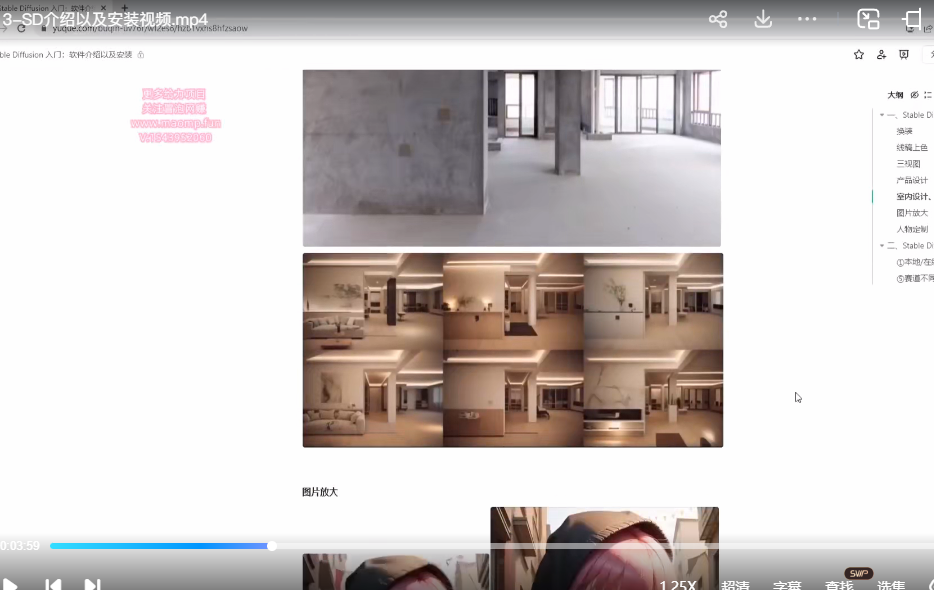Reload the page in the browser
Viewport: 934px width, 590px height.
click(21, 28)
